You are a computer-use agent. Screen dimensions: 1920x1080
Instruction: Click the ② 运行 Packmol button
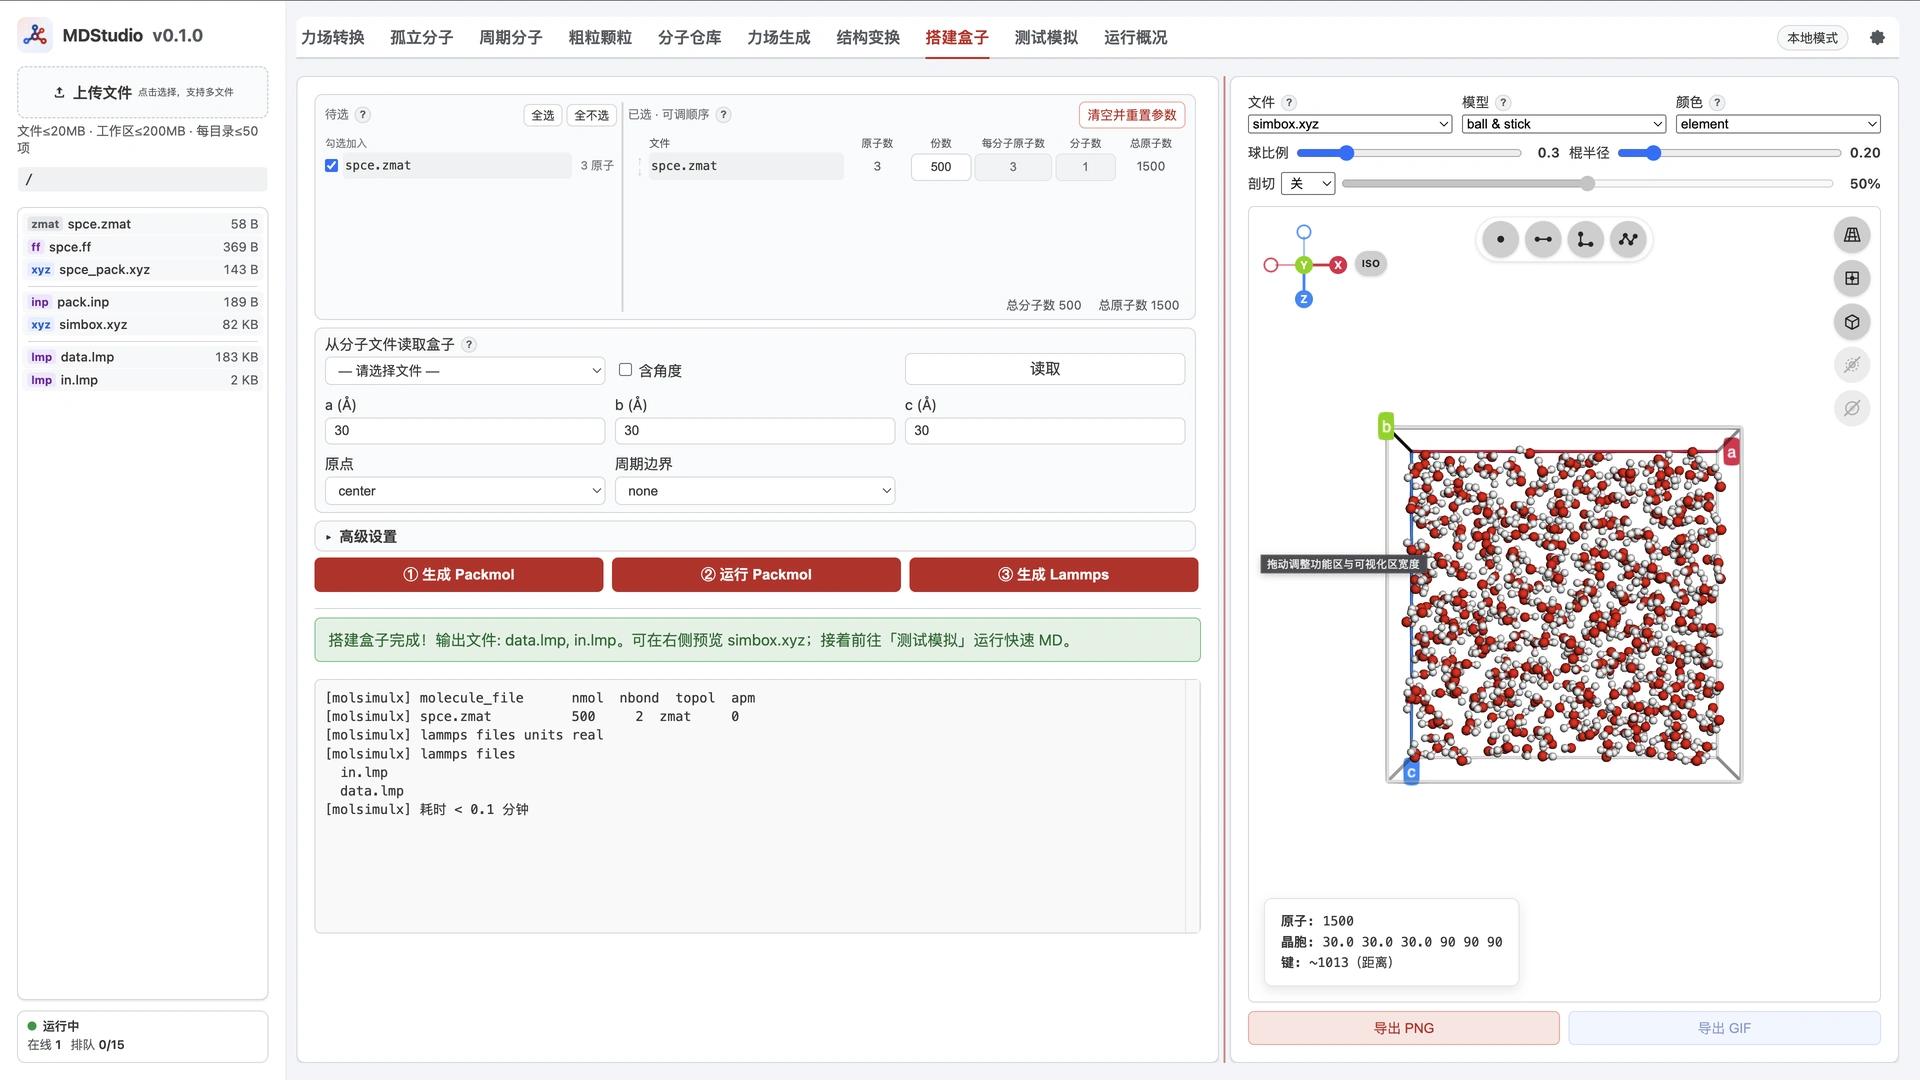click(756, 575)
